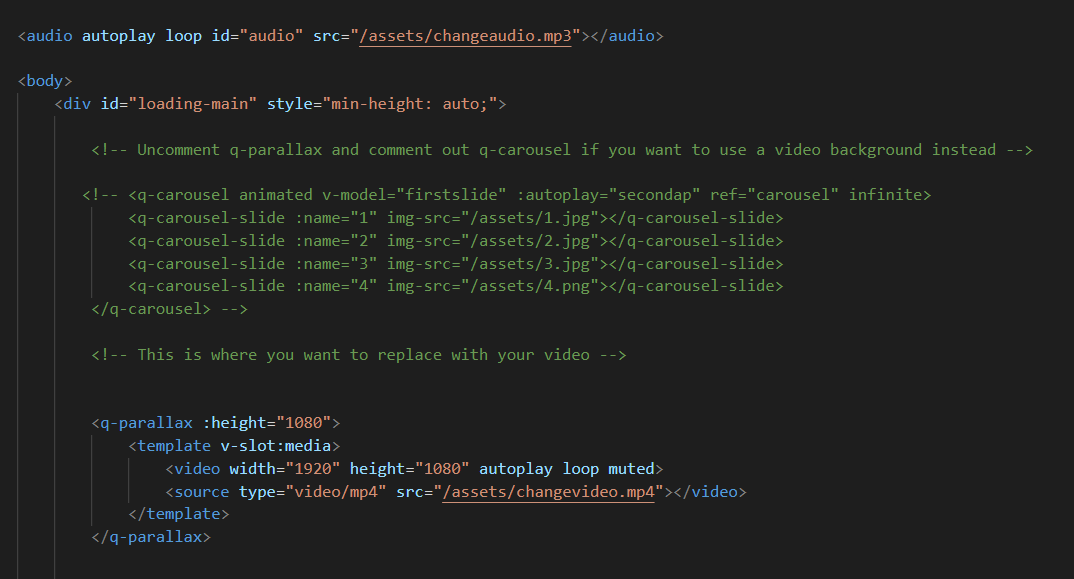The image size is (1074, 579).
Task: Open the changevideo.mp4 file link
Action: 548,491
